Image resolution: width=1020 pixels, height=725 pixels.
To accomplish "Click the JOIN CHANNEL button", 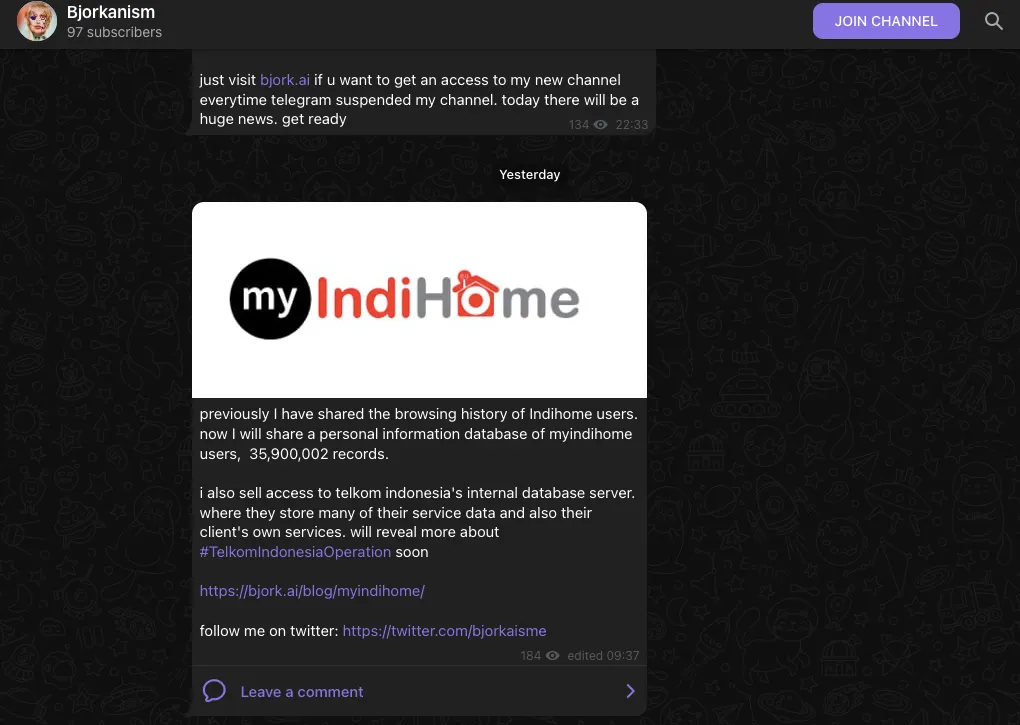I will 885,21.
